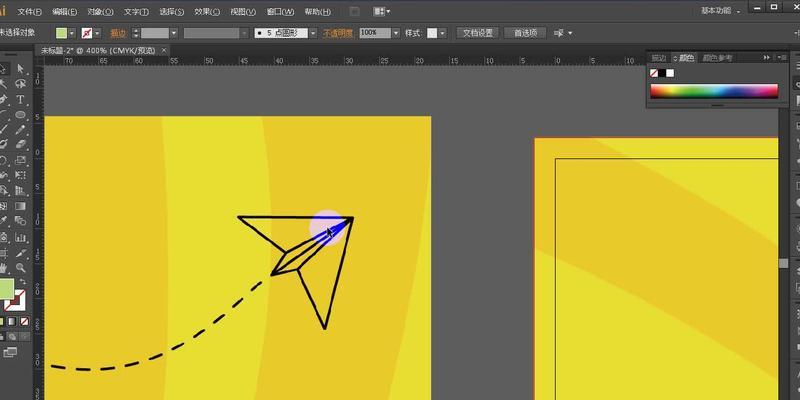Open the color panel flyout menu
The height and width of the screenshot is (400, 800).
pos(782,58)
